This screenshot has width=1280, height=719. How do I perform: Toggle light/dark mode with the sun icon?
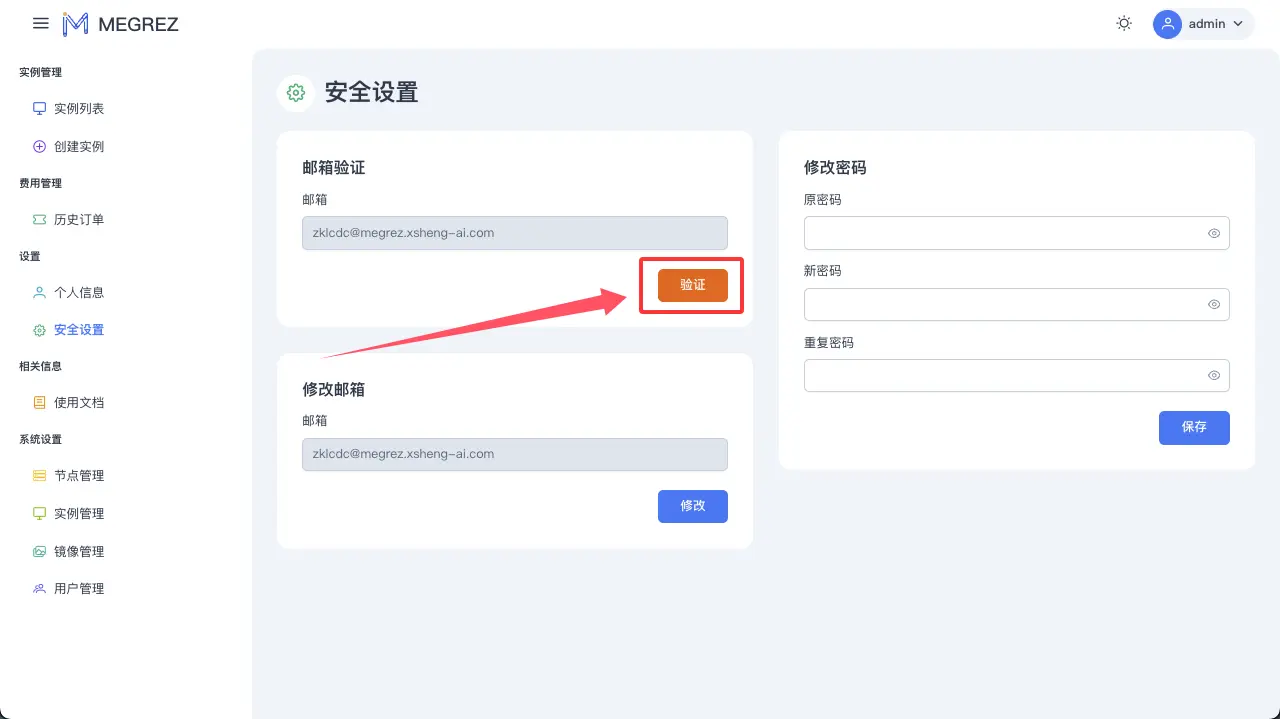pyautogui.click(x=1124, y=22)
